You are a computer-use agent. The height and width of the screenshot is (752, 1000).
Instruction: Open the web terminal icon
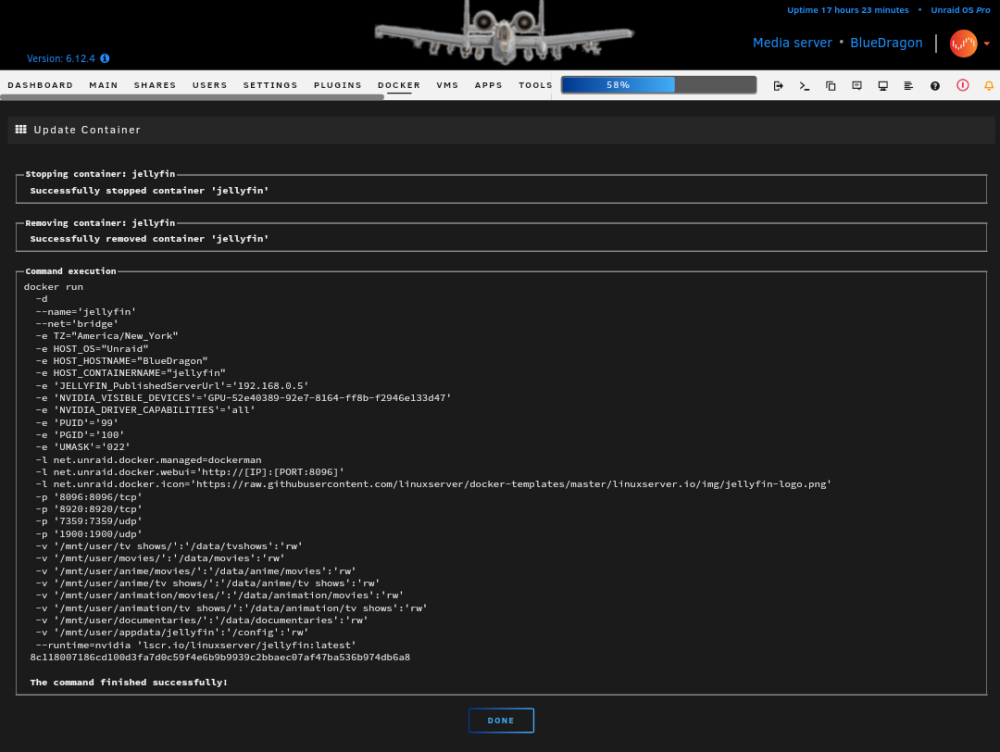click(x=804, y=85)
